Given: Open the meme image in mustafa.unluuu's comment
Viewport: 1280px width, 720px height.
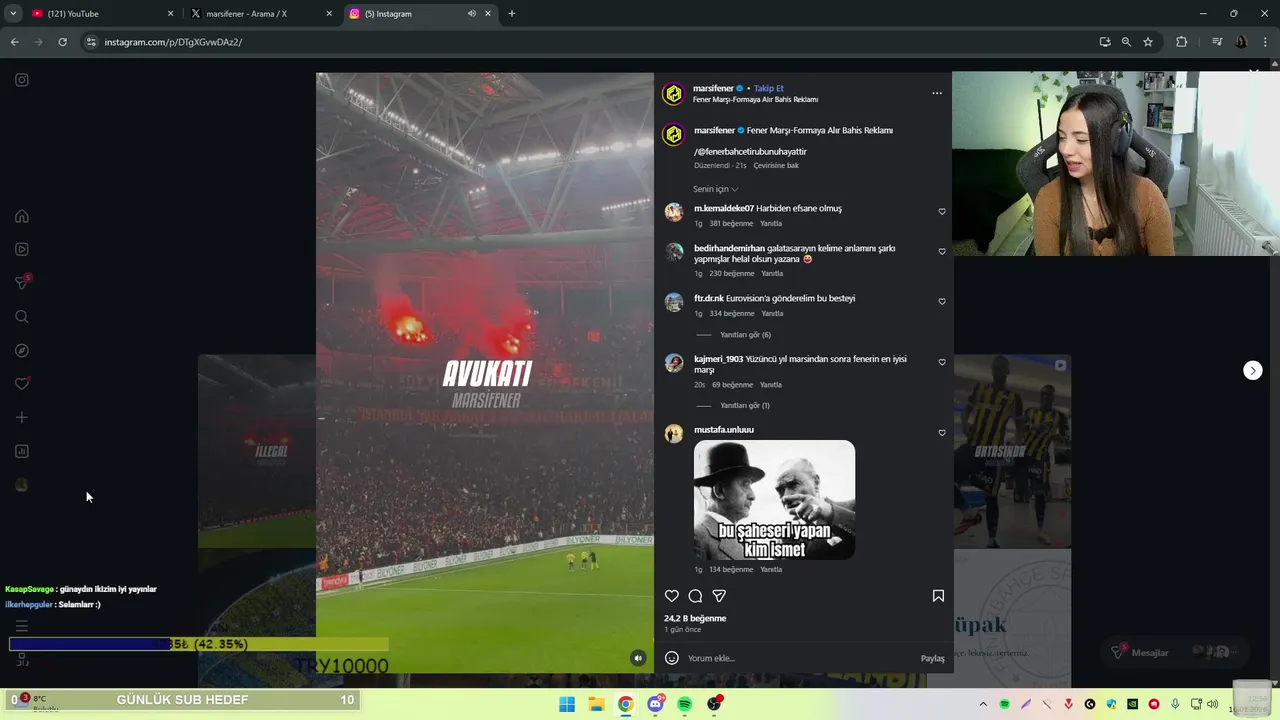Looking at the screenshot, I should [774, 500].
